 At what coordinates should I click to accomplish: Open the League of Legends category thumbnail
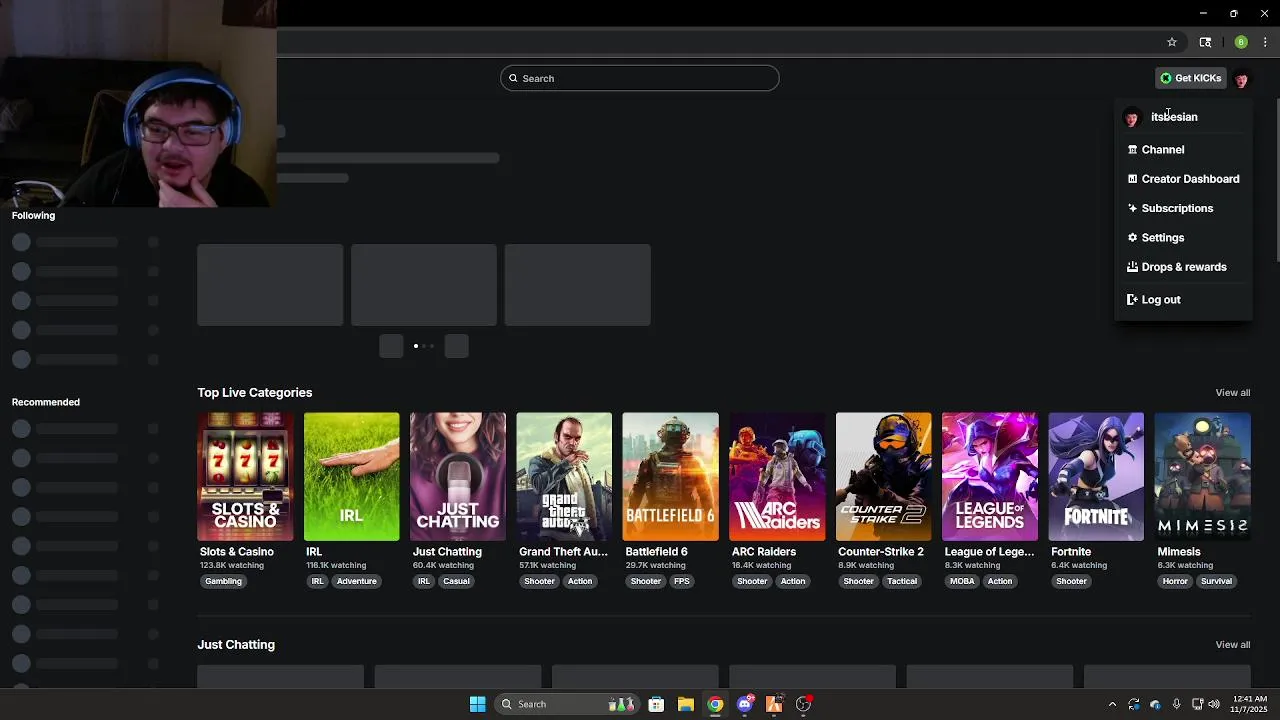point(990,477)
